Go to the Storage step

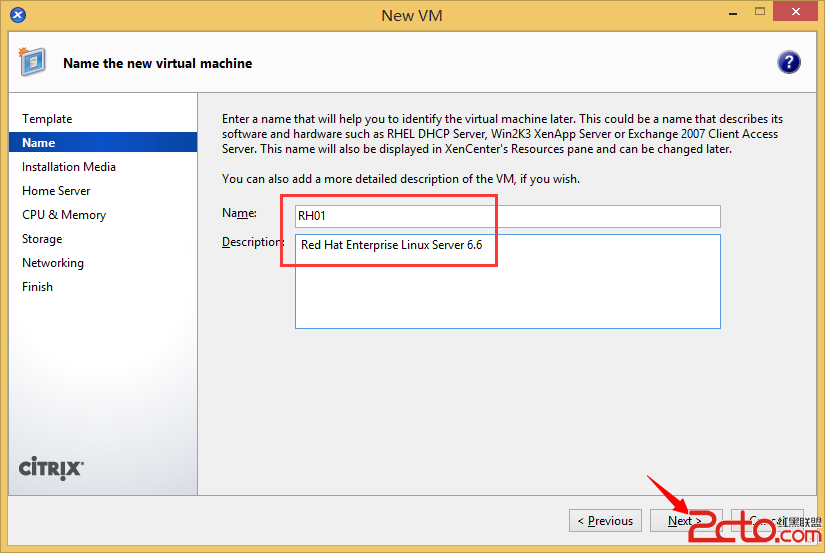click(42, 239)
